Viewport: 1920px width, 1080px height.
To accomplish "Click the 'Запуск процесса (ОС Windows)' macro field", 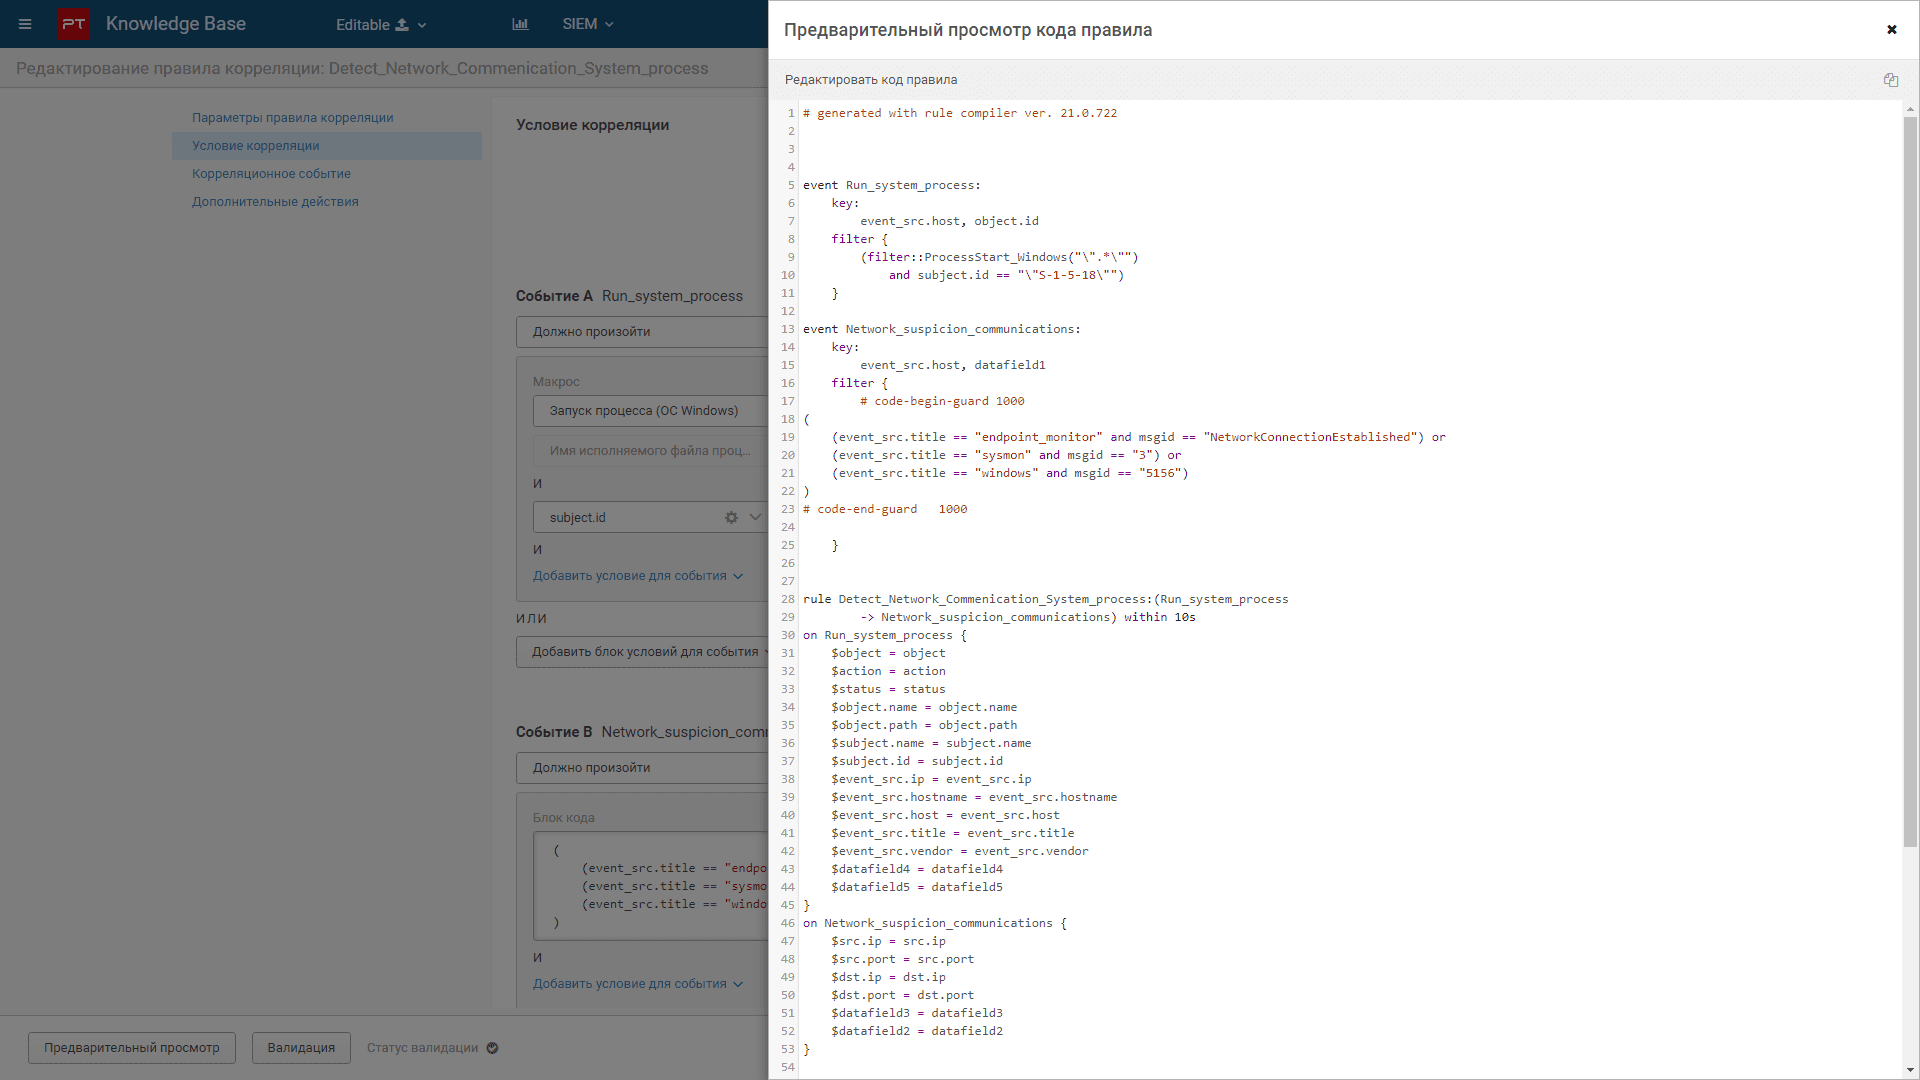I will pos(644,411).
